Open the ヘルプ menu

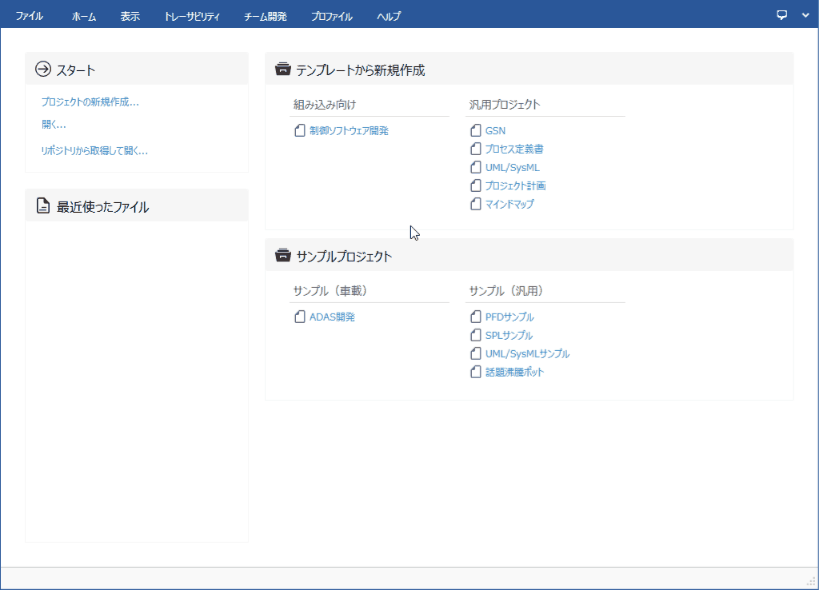click(389, 16)
